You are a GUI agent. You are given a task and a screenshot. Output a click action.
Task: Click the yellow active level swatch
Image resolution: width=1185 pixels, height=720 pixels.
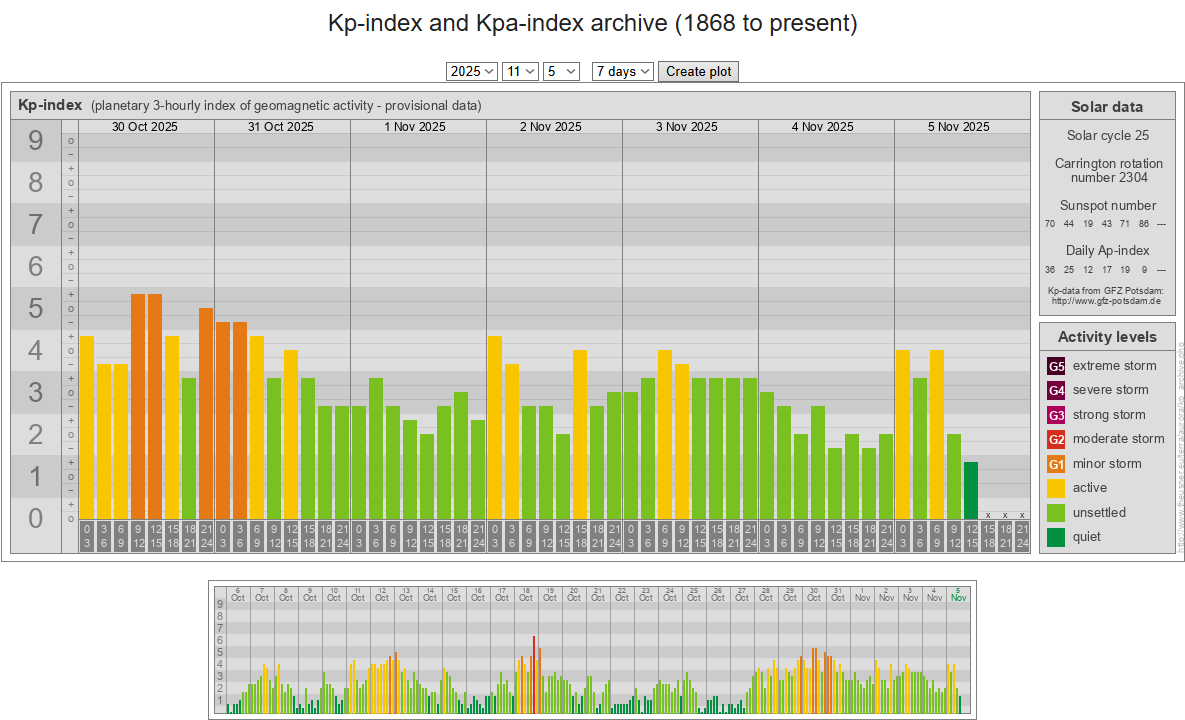pyautogui.click(x=1056, y=488)
